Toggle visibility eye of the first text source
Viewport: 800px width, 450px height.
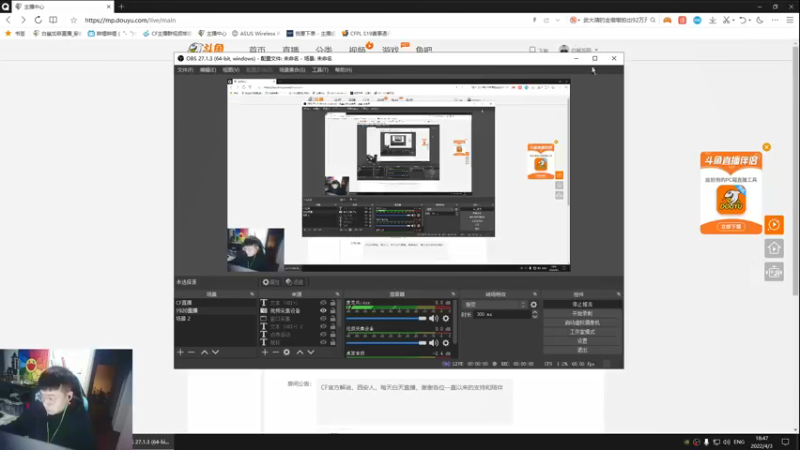click(323, 303)
